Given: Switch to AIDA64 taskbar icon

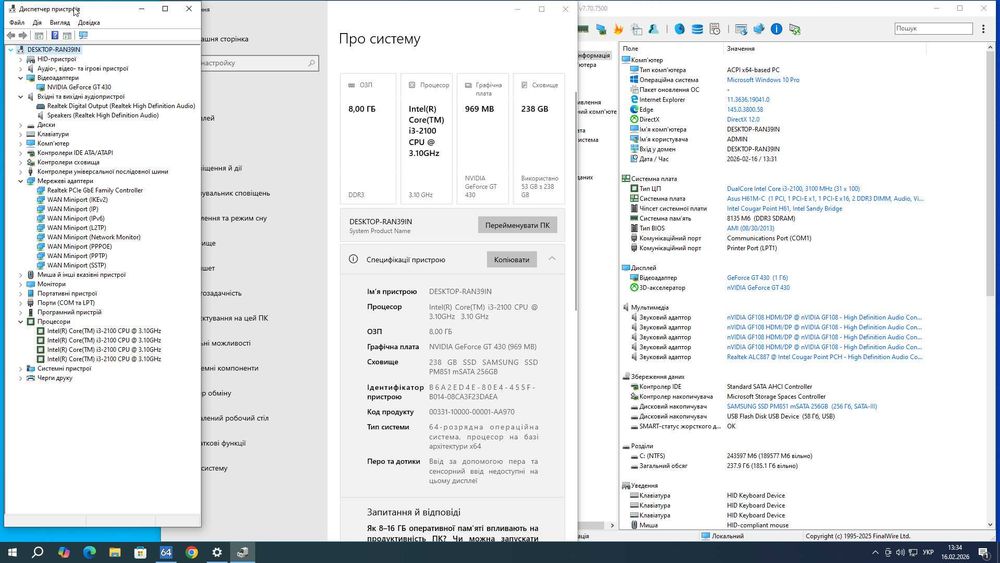Looking at the screenshot, I should [166, 552].
